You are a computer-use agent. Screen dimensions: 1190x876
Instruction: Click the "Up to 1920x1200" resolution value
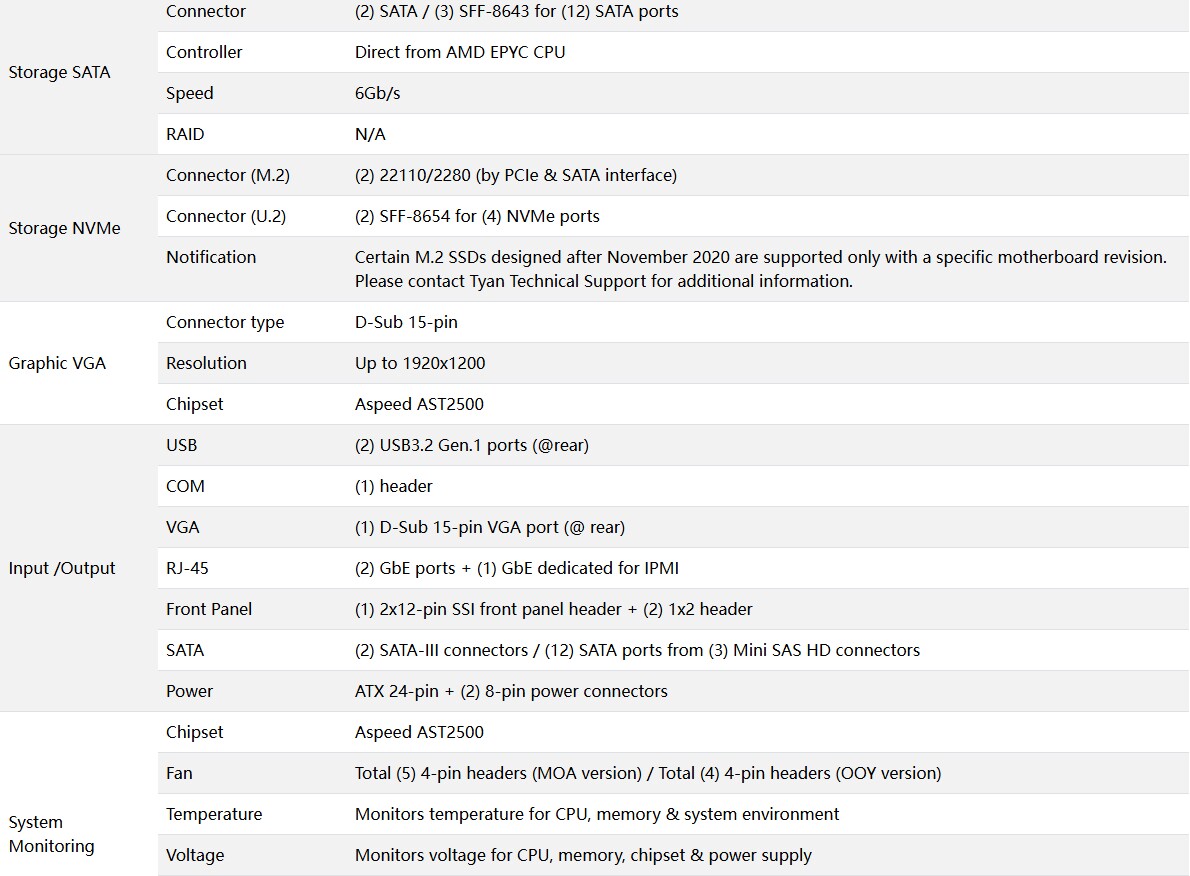tap(420, 363)
